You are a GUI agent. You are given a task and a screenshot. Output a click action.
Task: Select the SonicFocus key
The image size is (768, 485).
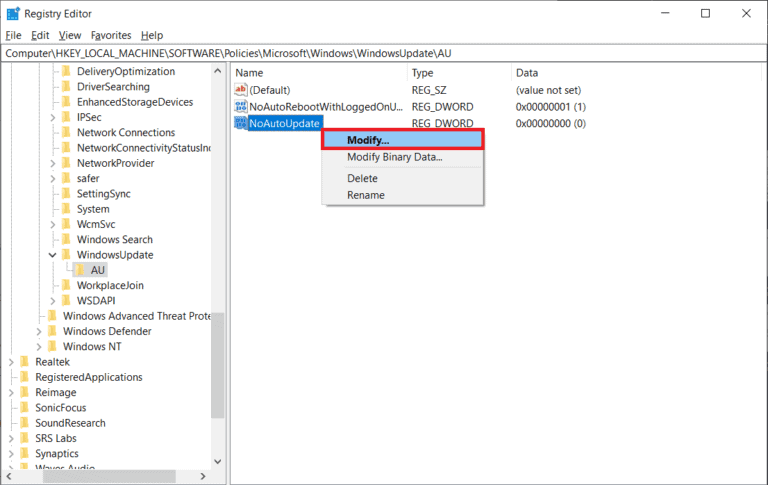click(61, 408)
